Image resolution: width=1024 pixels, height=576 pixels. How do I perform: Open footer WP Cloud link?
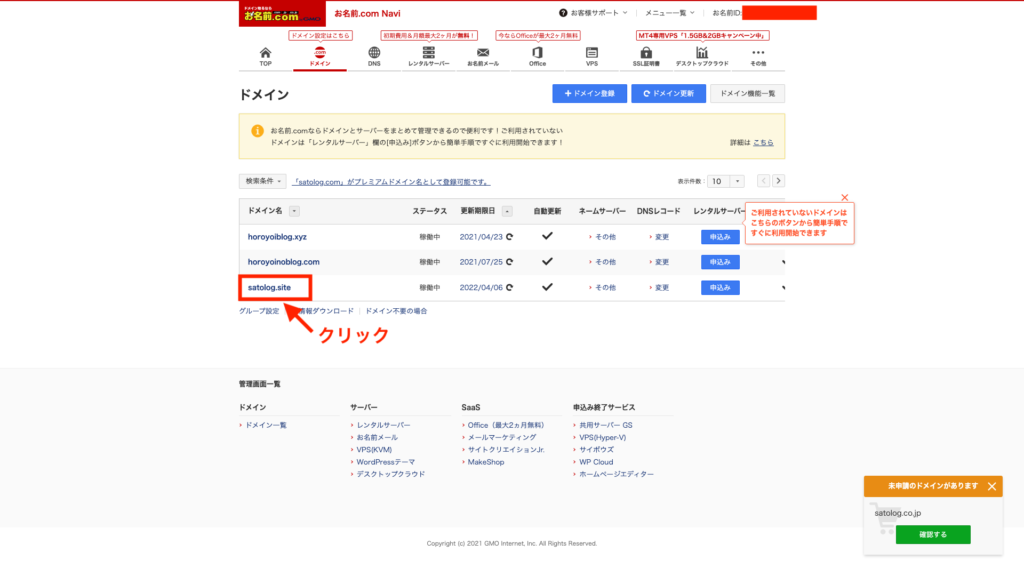pyautogui.click(x=596, y=462)
